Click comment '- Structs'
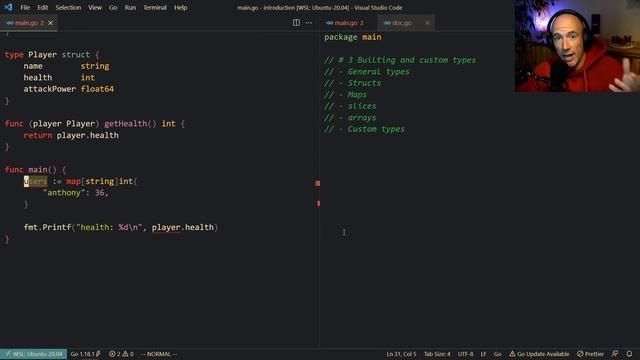Screen dimensions: 640x360 pyautogui.click(x=353, y=83)
